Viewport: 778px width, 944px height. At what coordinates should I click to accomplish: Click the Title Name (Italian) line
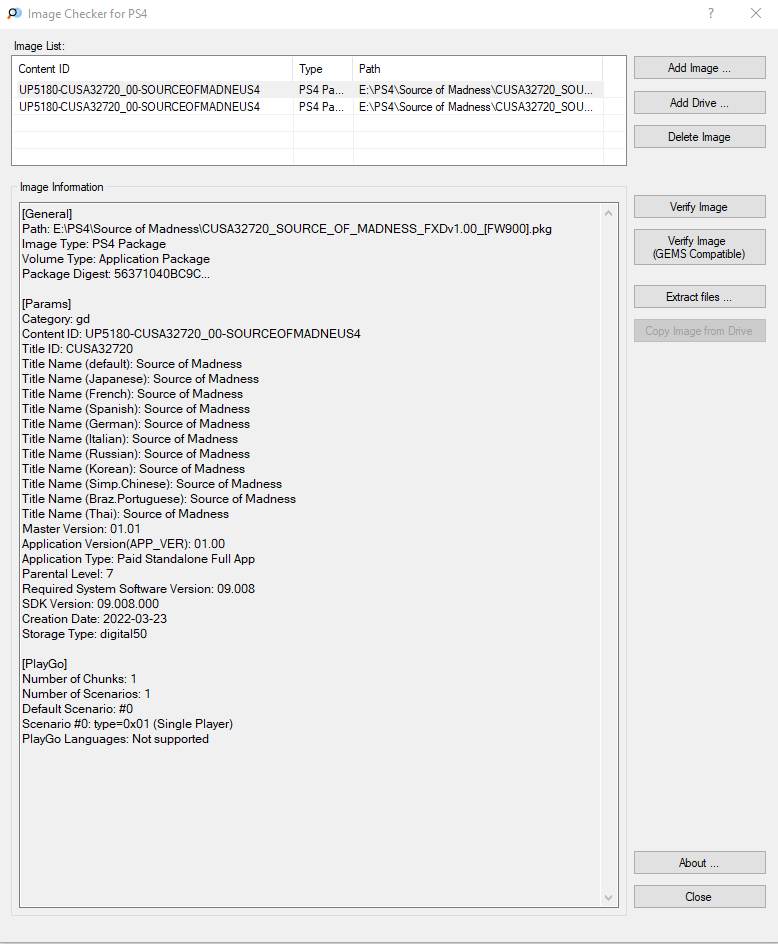pos(129,439)
